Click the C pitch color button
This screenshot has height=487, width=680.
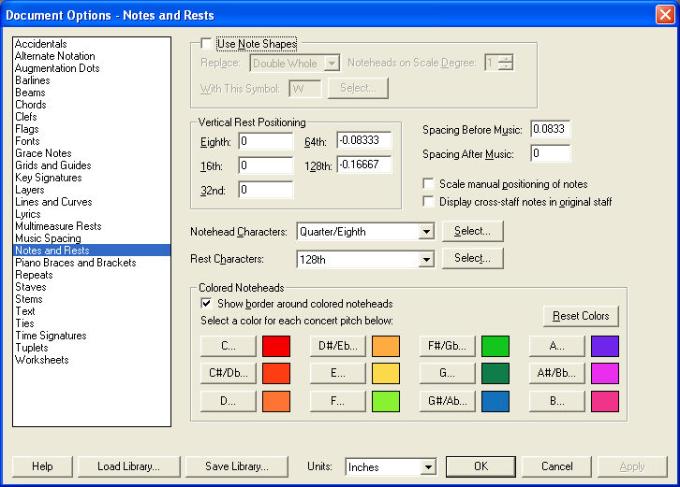(228, 346)
